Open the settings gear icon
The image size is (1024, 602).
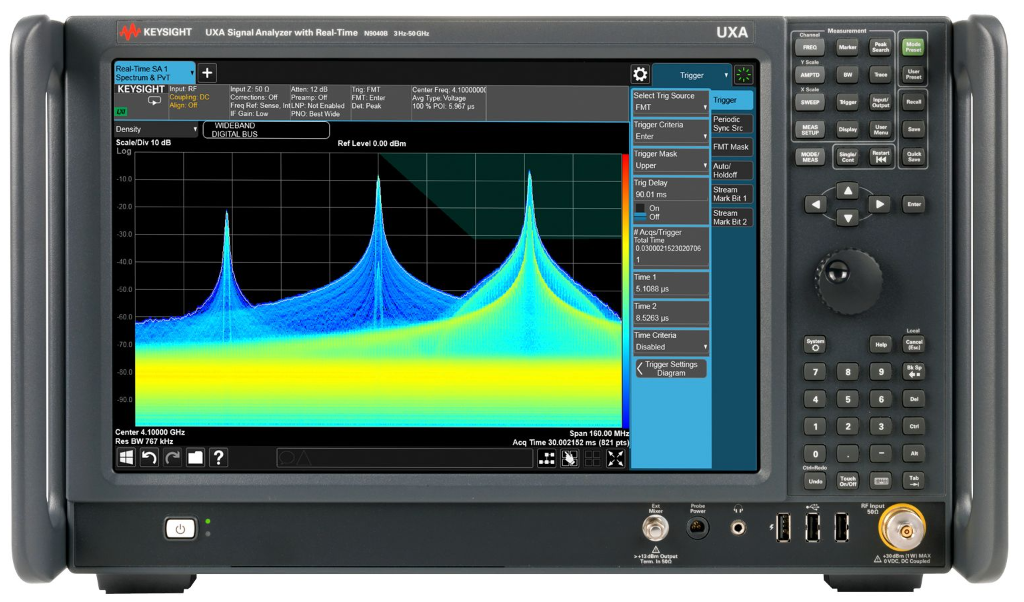(x=640, y=74)
